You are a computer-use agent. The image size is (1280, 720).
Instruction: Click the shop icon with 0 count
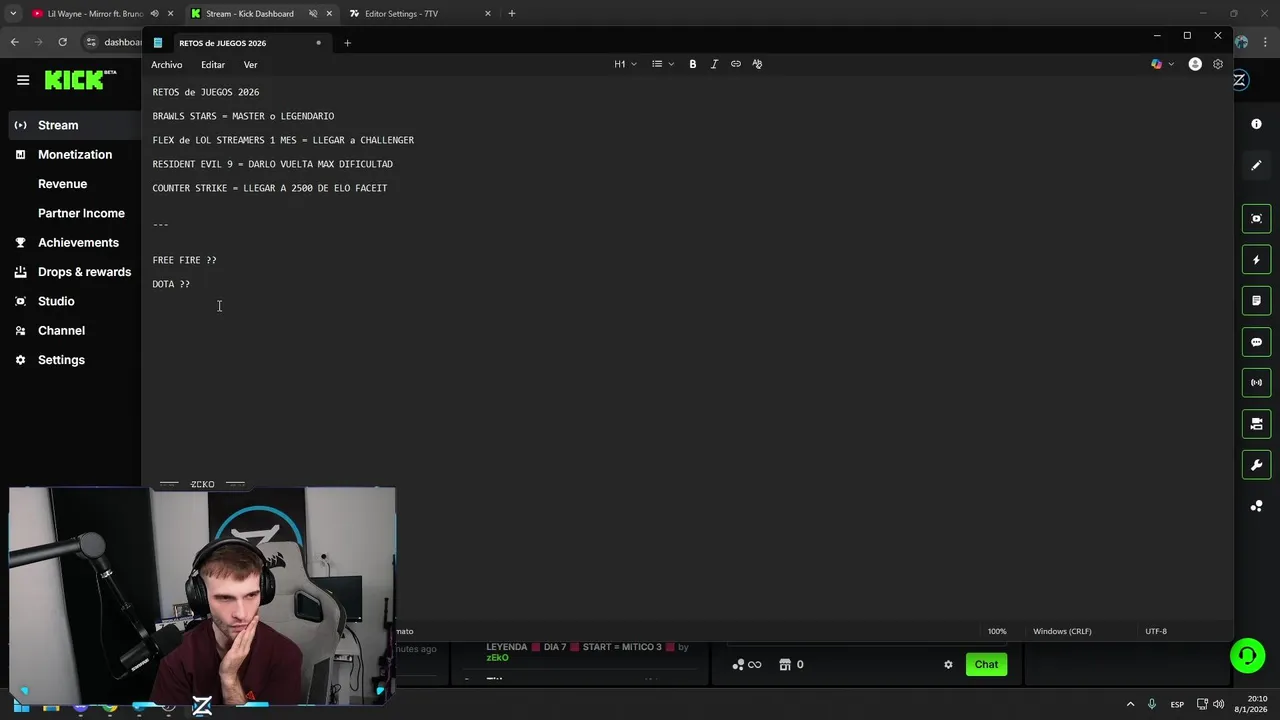click(791, 665)
